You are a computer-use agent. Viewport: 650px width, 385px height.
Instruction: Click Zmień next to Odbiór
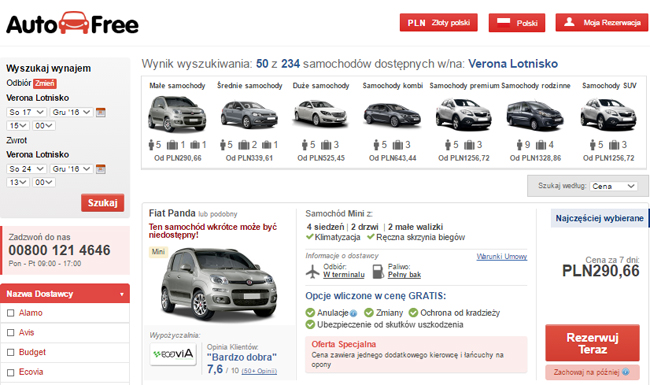click(45, 83)
